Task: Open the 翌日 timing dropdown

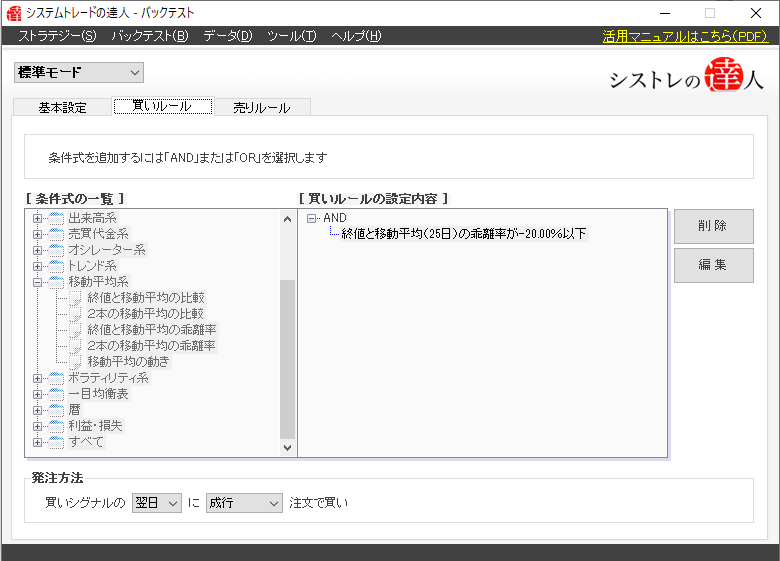Action: pos(157,503)
